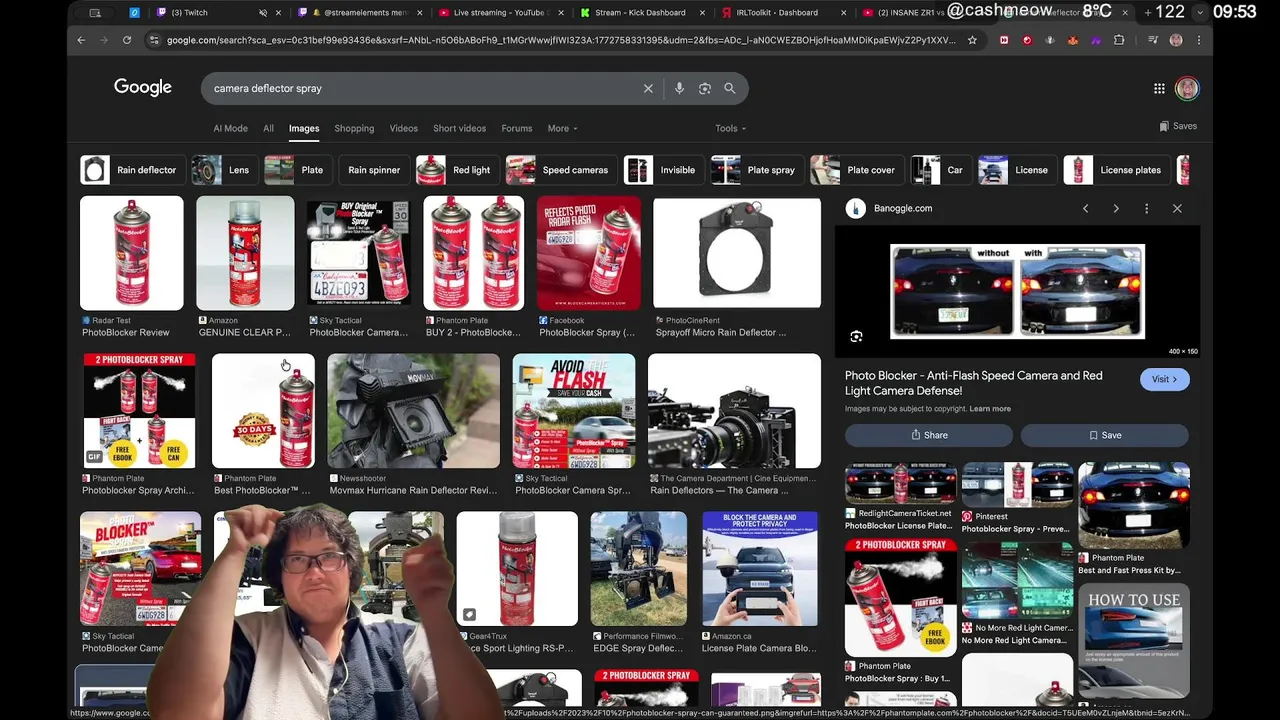Open the Google apps grid

[1159, 88]
